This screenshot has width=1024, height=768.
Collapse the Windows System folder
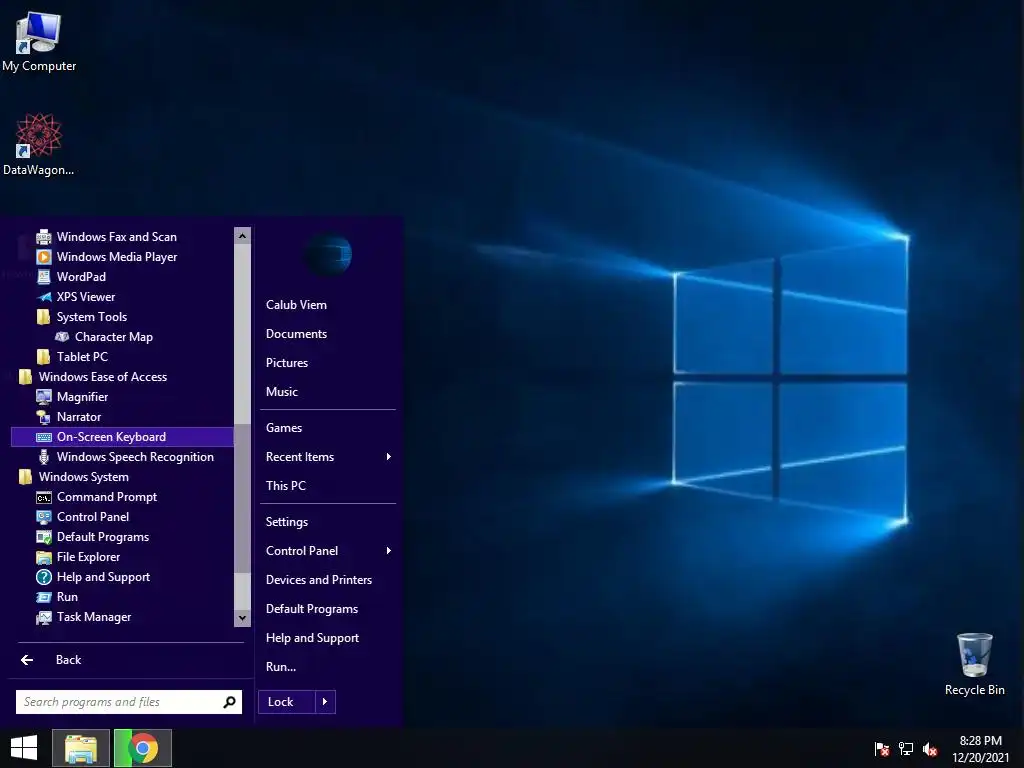tap(74, 477)
